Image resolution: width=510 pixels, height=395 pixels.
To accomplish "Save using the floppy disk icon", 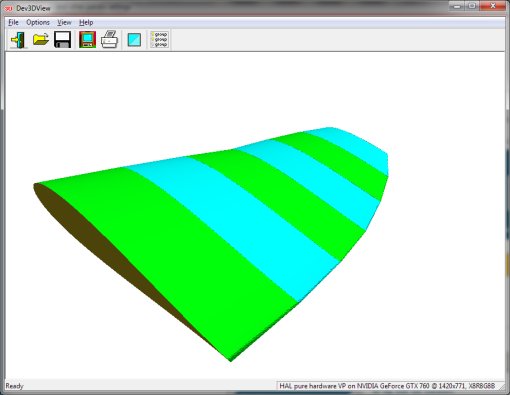I will [x=62, y=40].
